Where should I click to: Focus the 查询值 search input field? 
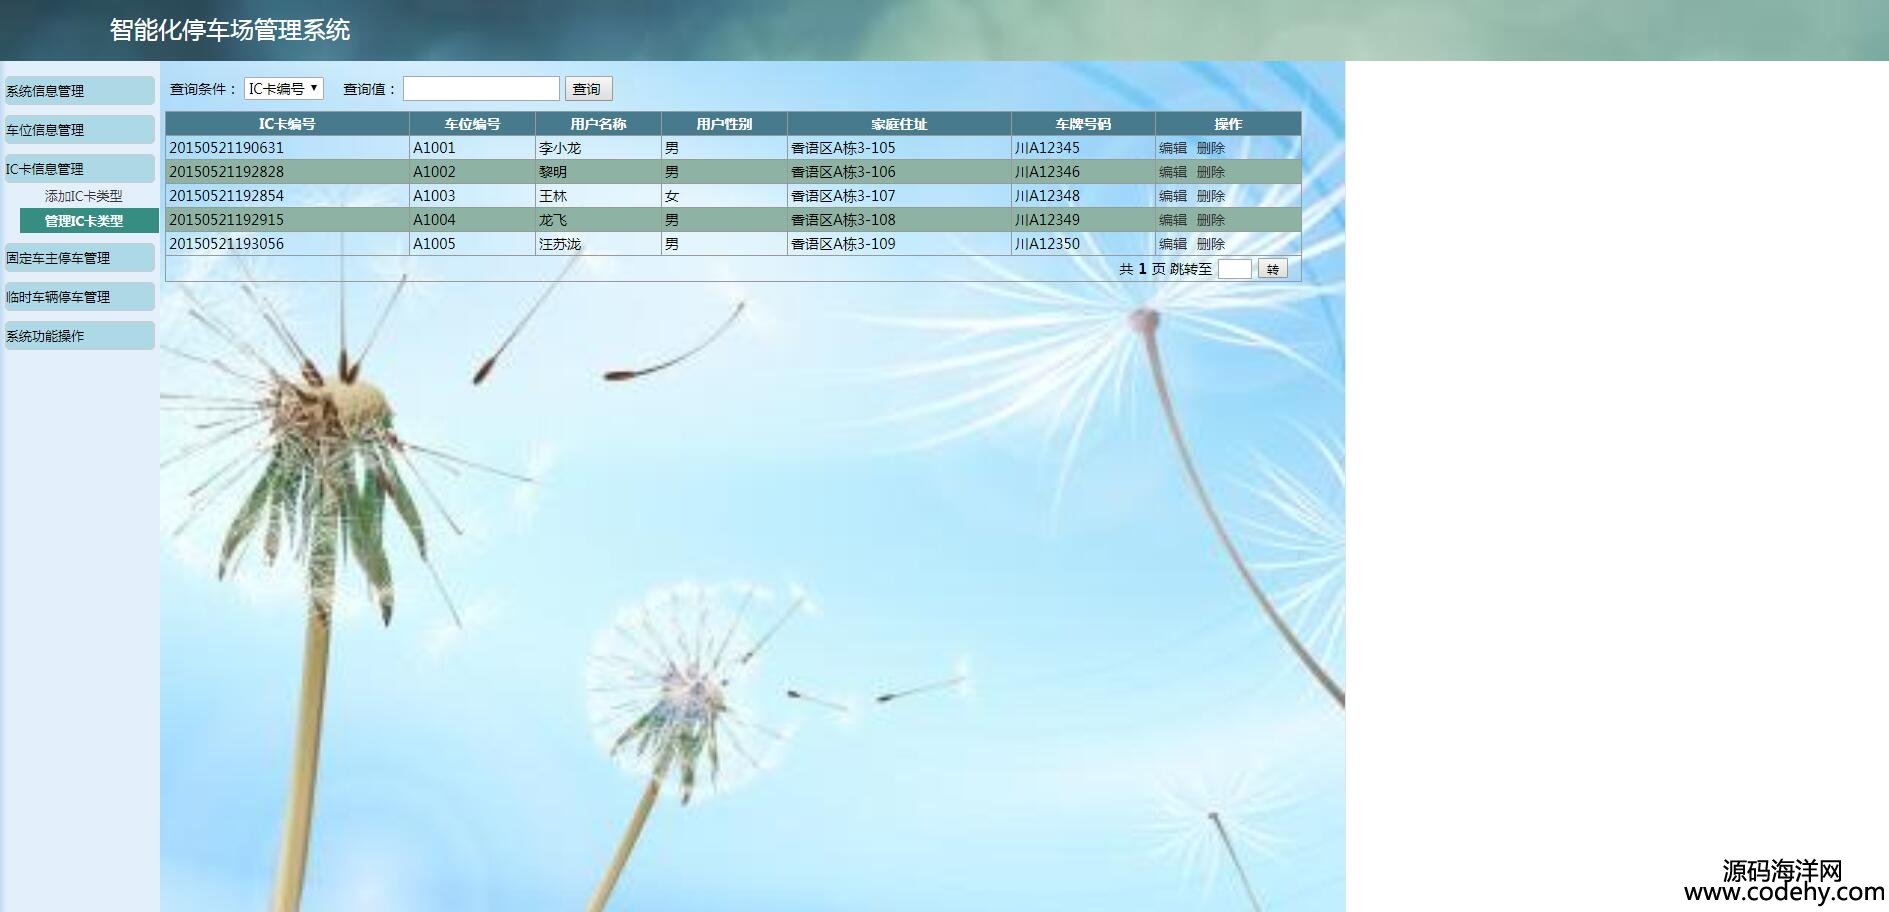(x=481, y=89)
